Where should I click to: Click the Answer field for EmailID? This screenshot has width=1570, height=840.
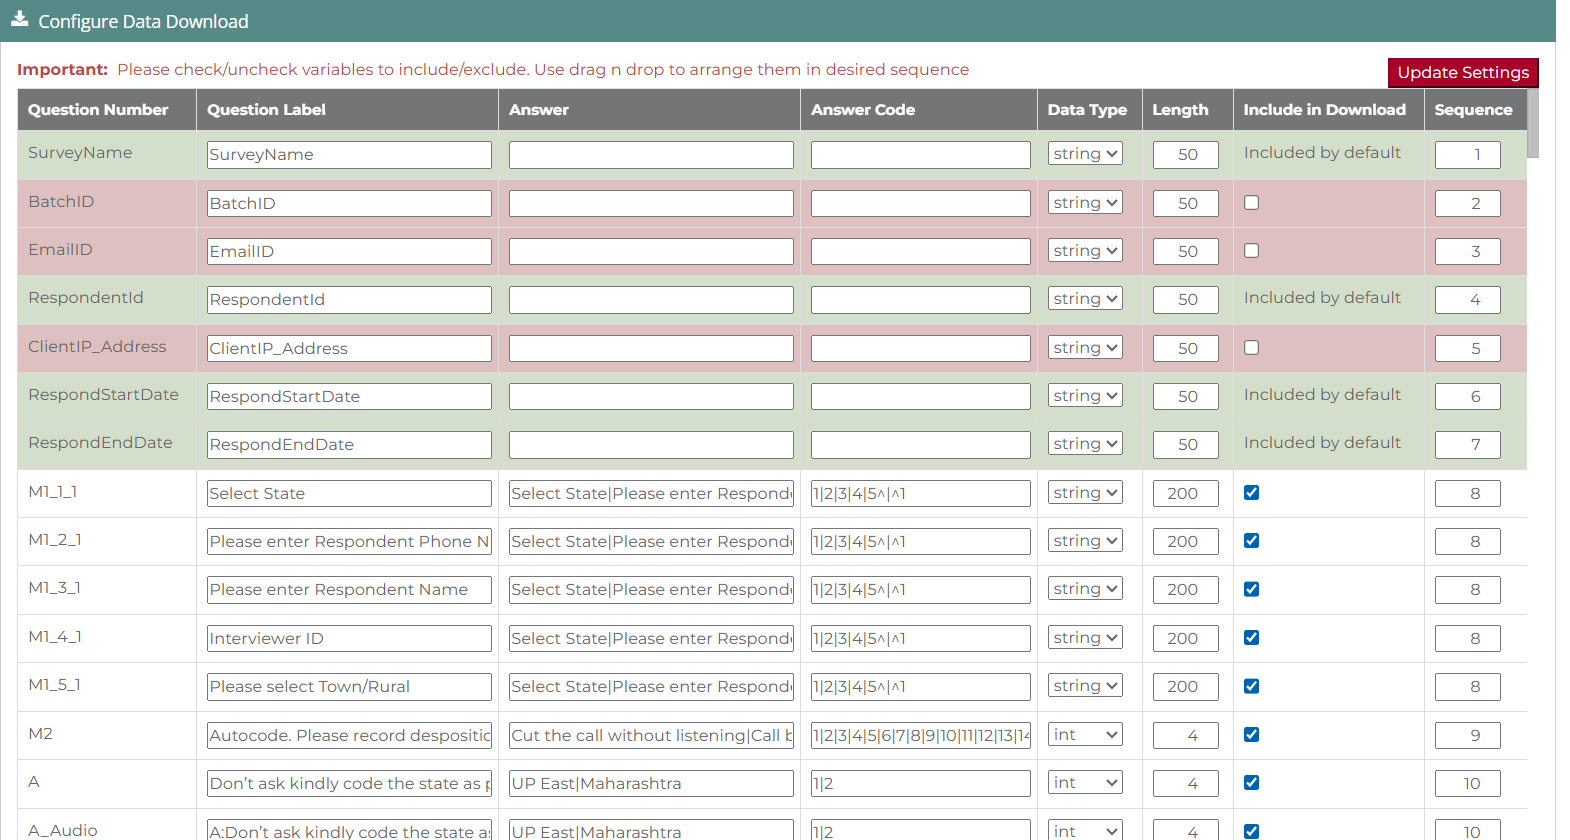(x=651, y=251)
